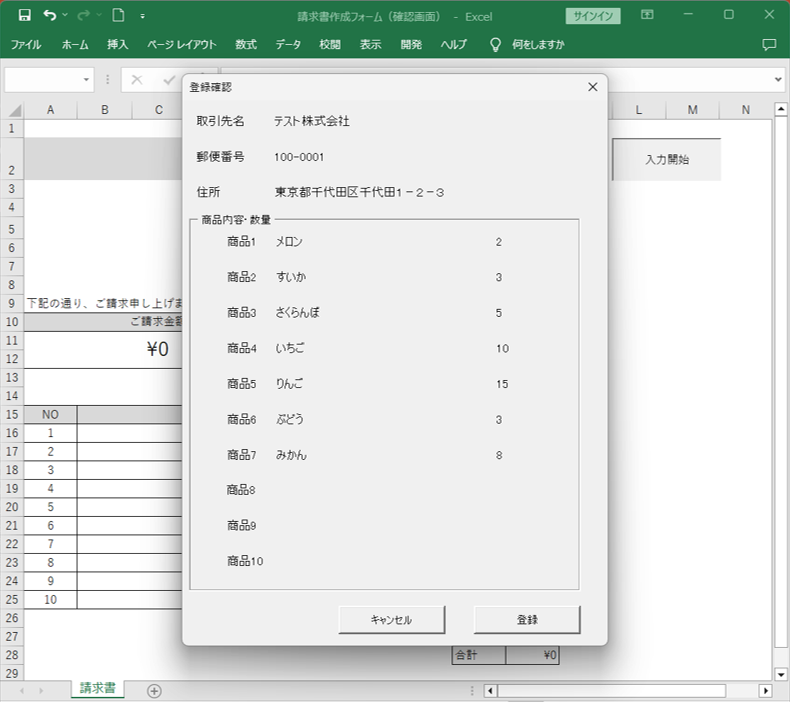Add a new sheet with plus icon
Screen dimensions: 790x702
[154, 690]
